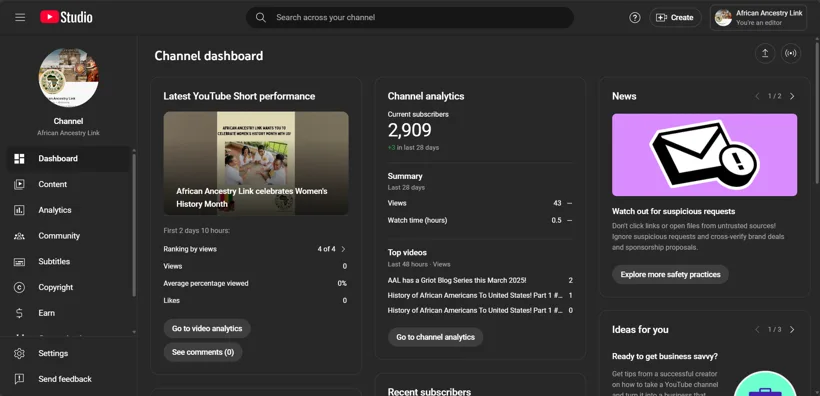Open the Copyright section

coord(68,287)
